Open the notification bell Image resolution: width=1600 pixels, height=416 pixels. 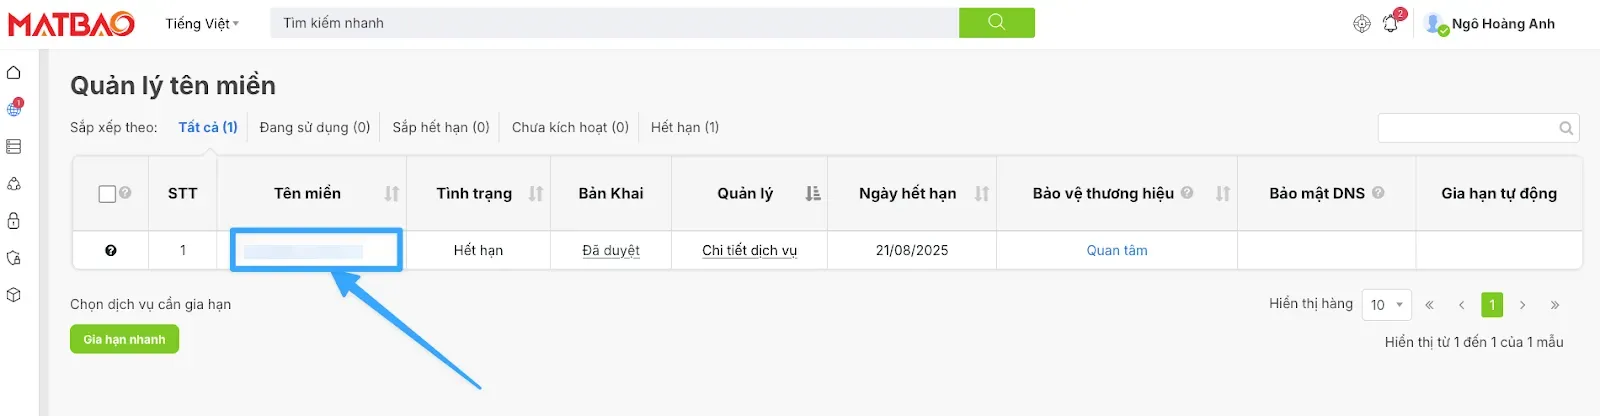[1390, 24]
